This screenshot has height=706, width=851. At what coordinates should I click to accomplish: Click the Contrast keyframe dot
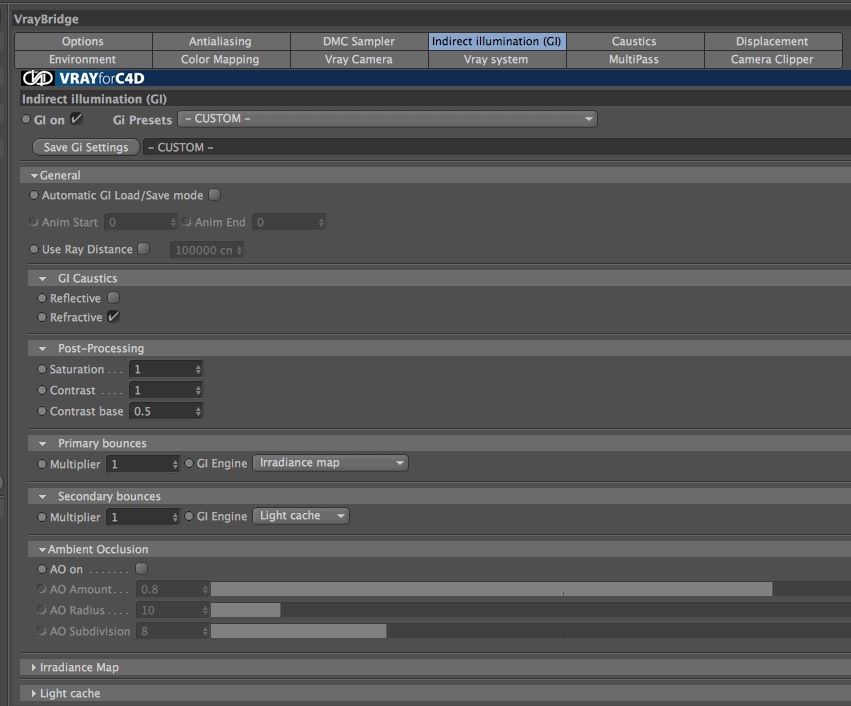pyautogui.click(x=42, y=390)
